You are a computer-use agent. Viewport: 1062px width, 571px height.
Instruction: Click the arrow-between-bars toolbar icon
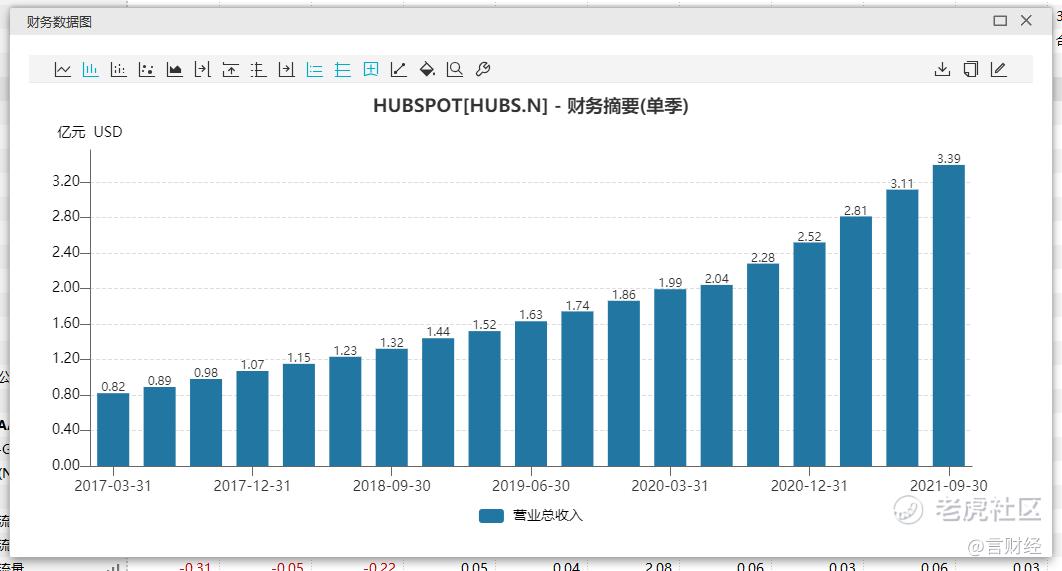tap(203, 69)
